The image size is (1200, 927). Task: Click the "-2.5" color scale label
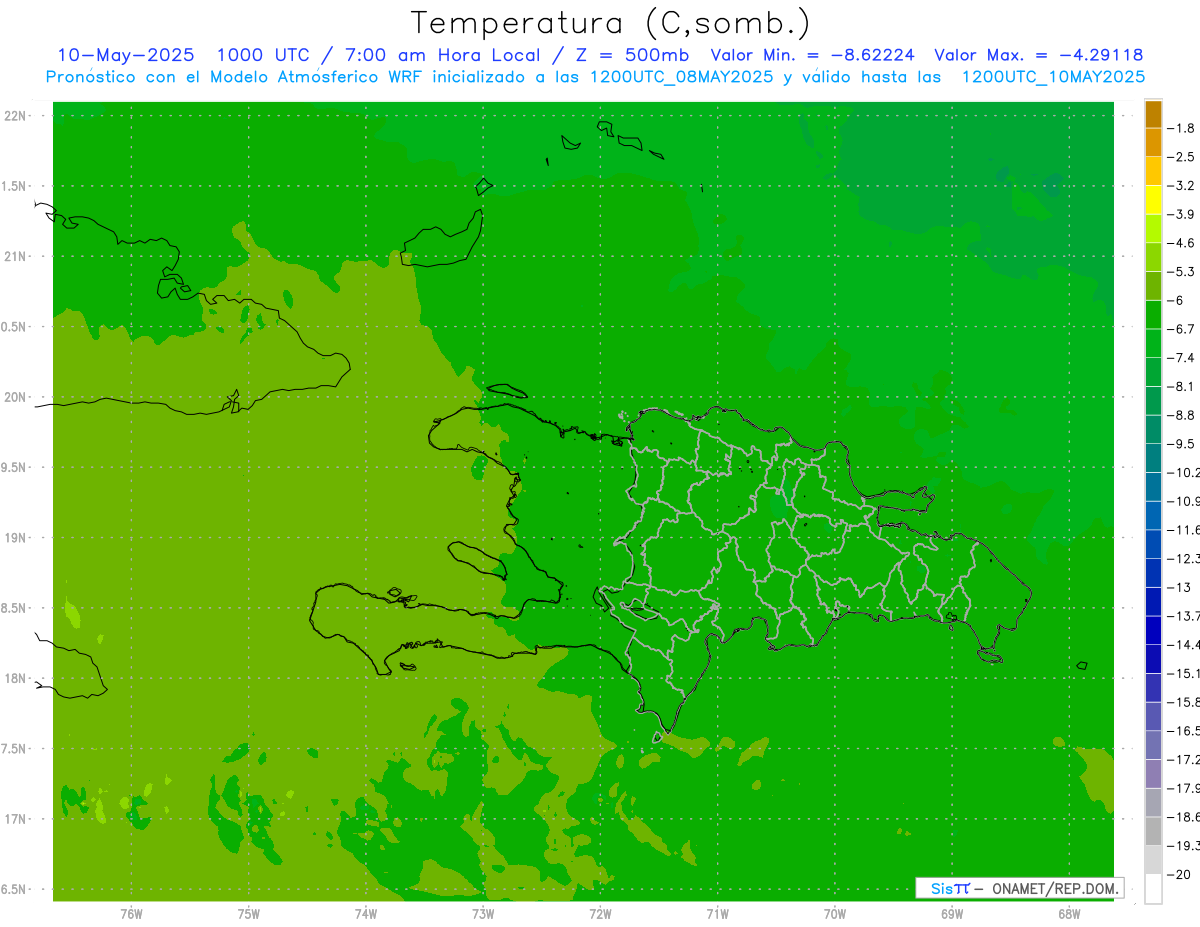tap(1181, 157)
